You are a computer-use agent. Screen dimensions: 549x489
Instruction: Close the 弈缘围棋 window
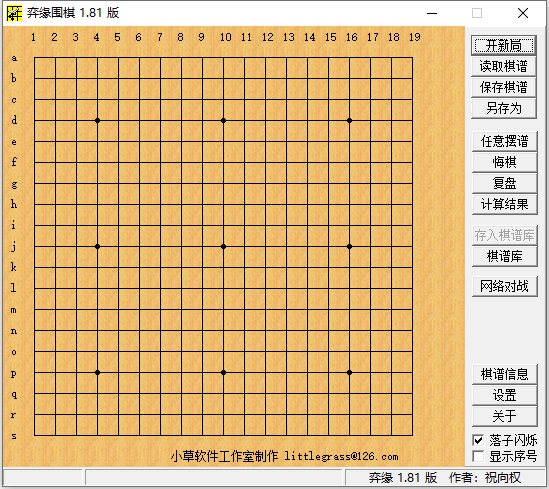point(523,13)
